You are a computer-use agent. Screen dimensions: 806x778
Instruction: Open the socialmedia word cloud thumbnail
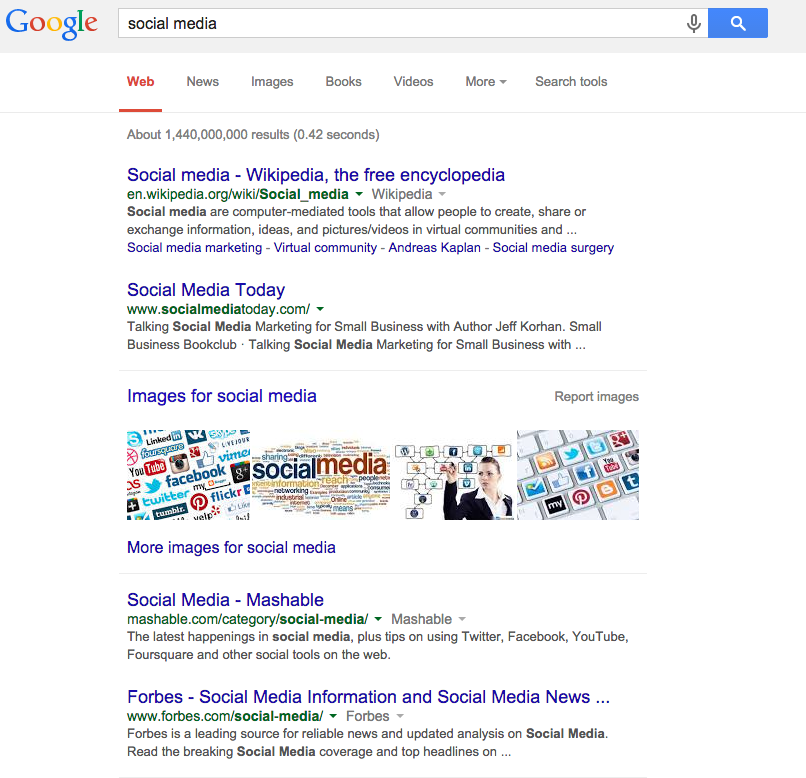tap(321, 475)
